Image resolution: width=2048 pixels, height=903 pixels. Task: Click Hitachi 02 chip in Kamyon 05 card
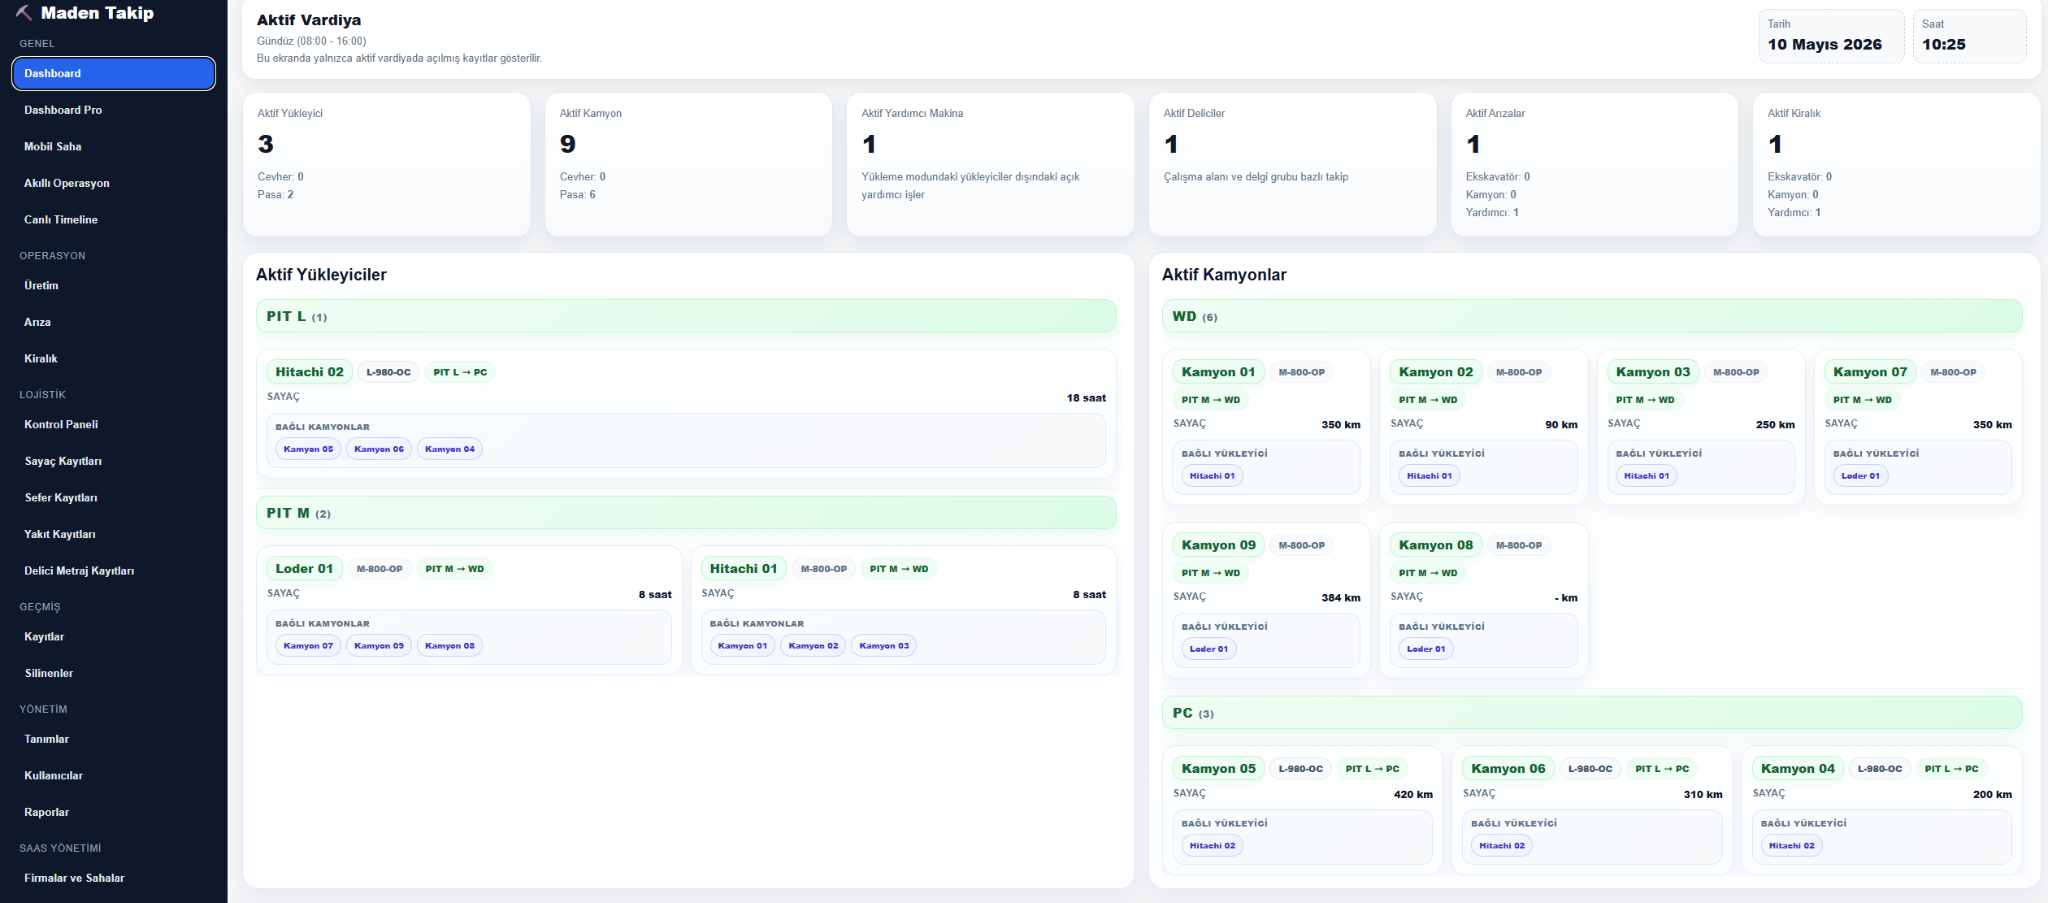pyautogui.click(x=1212, y=846)
